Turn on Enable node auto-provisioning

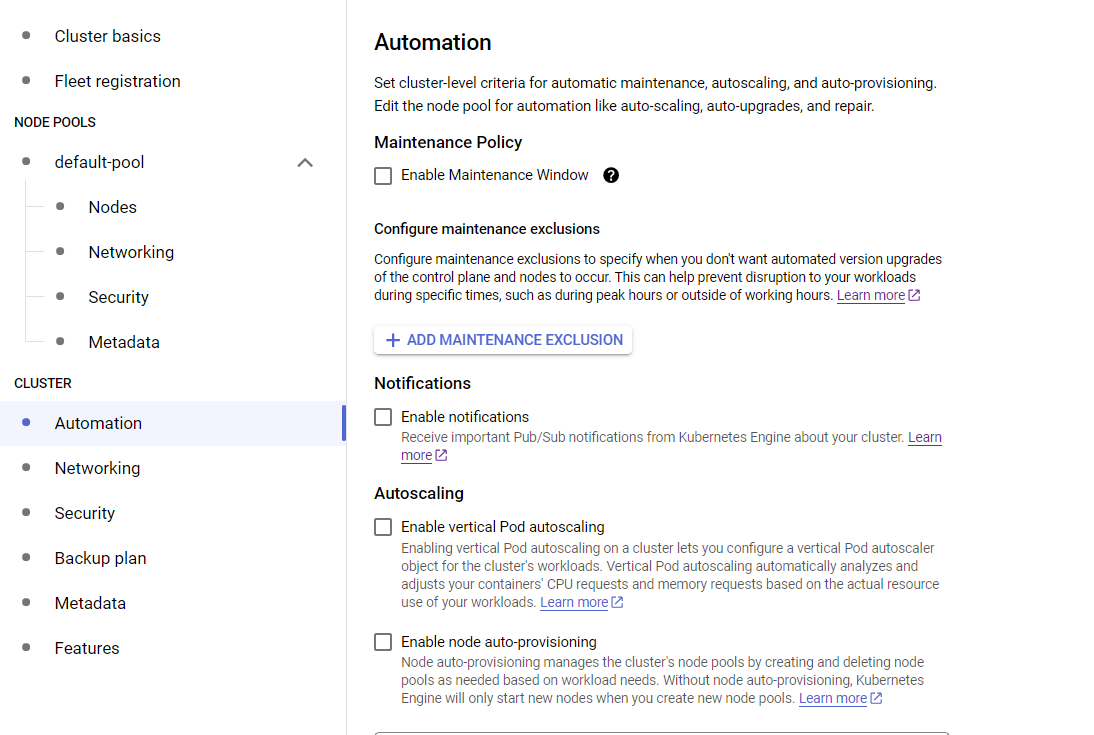tap(383, 642)
